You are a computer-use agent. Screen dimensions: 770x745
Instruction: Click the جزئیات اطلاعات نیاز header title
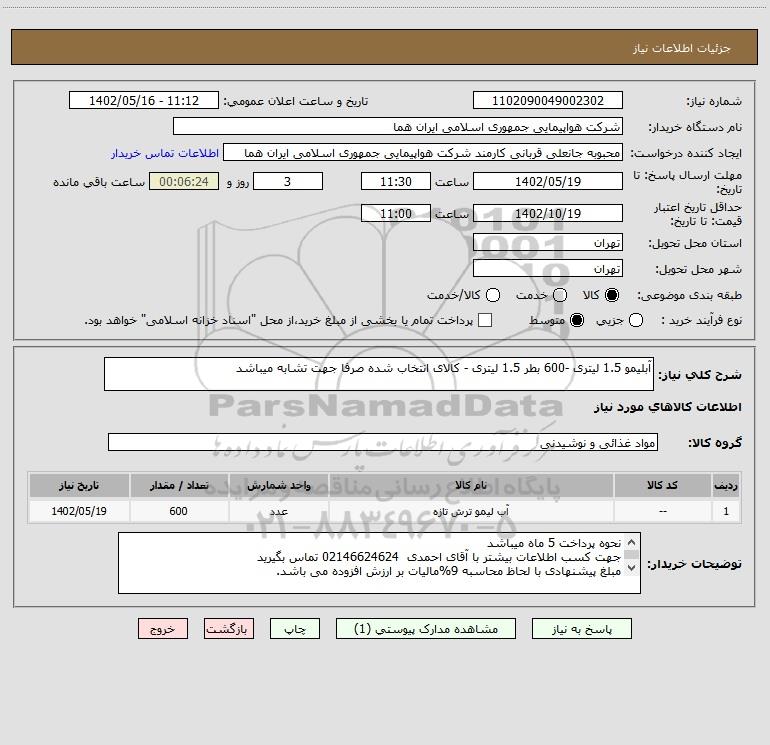(x=682, y=48)
